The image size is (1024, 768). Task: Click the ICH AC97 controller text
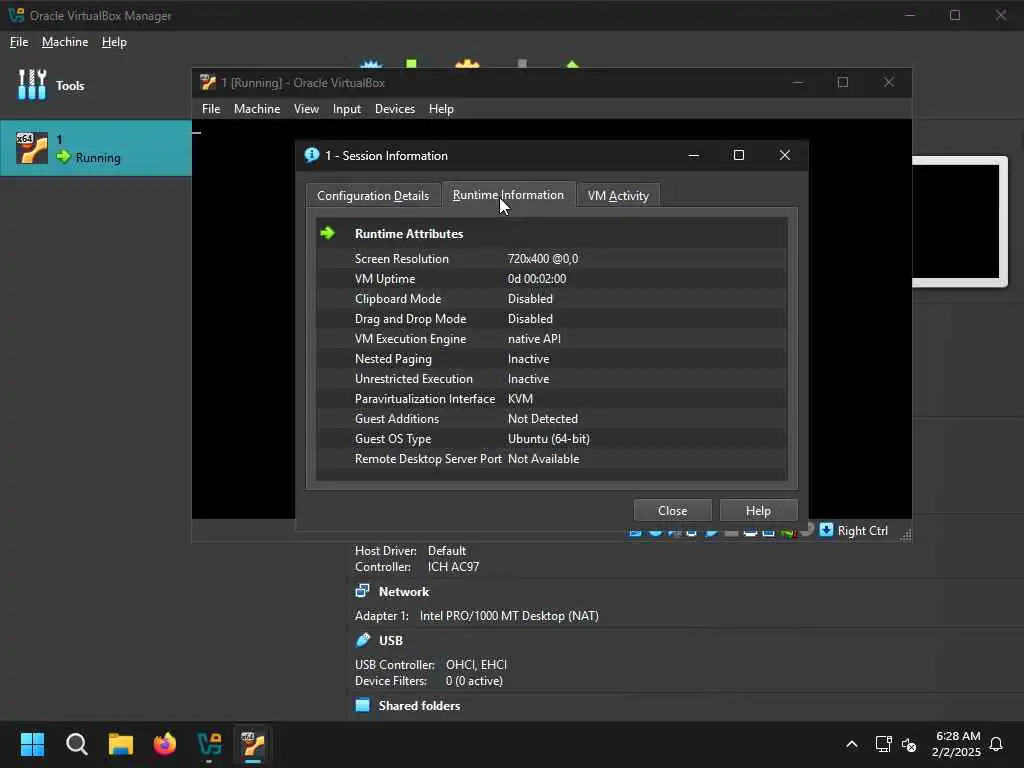coord(453,566)
